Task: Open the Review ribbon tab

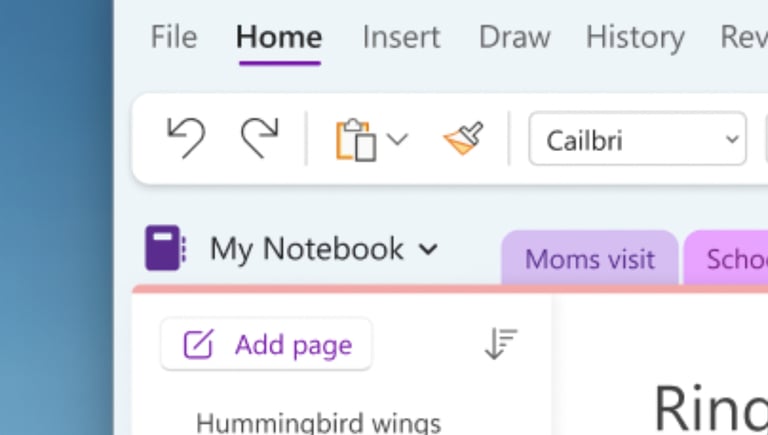Action: pos(744,37)
